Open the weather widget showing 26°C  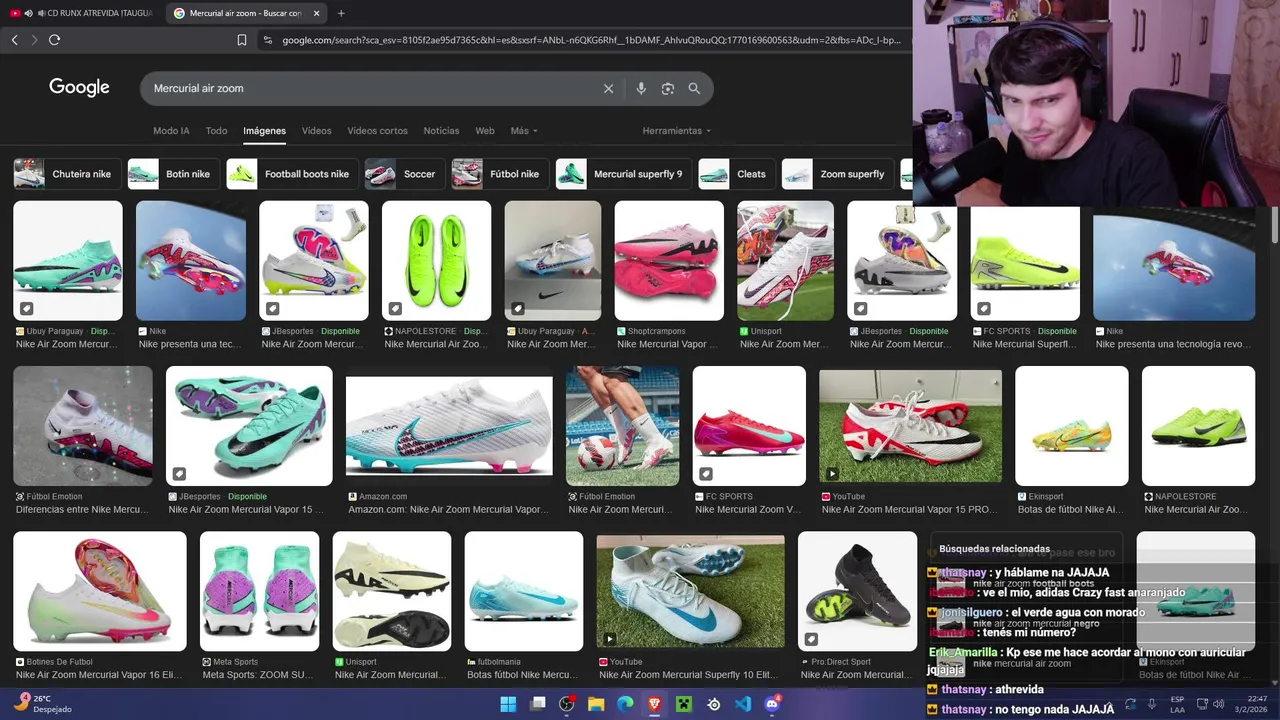[x=45, y=704]
